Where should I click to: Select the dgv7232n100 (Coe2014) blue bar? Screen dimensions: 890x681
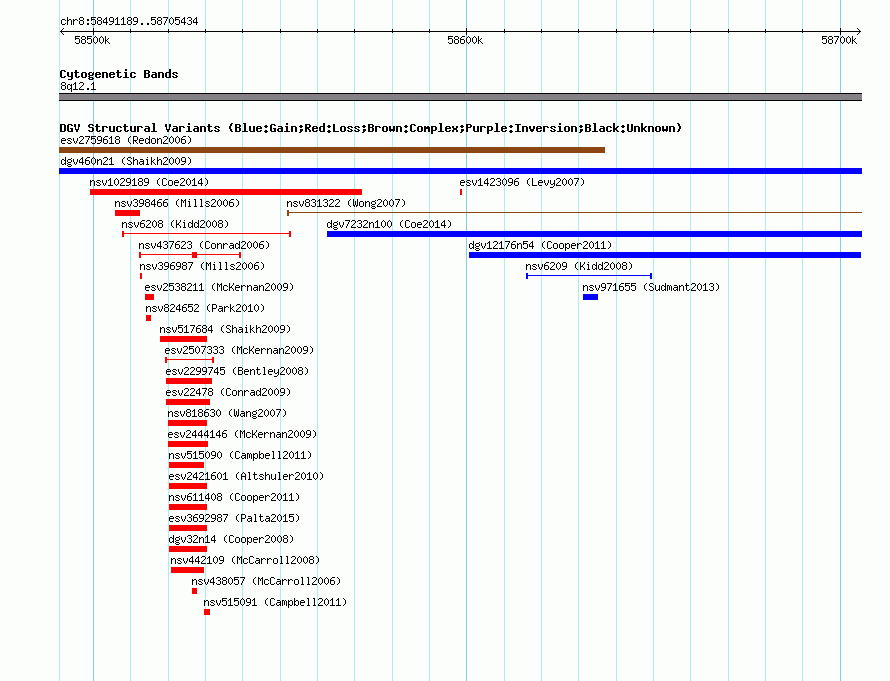tap(594, 234)
